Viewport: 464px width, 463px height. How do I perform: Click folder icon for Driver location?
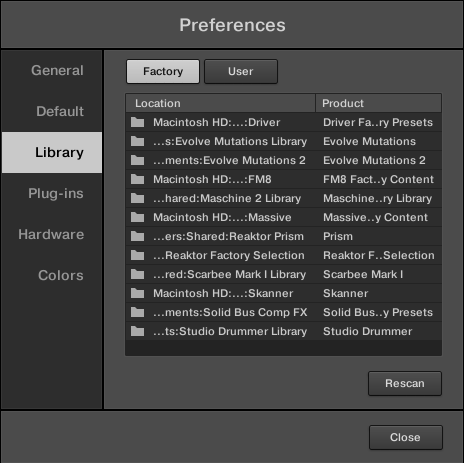pyautogui.click(x=137, y=122)
